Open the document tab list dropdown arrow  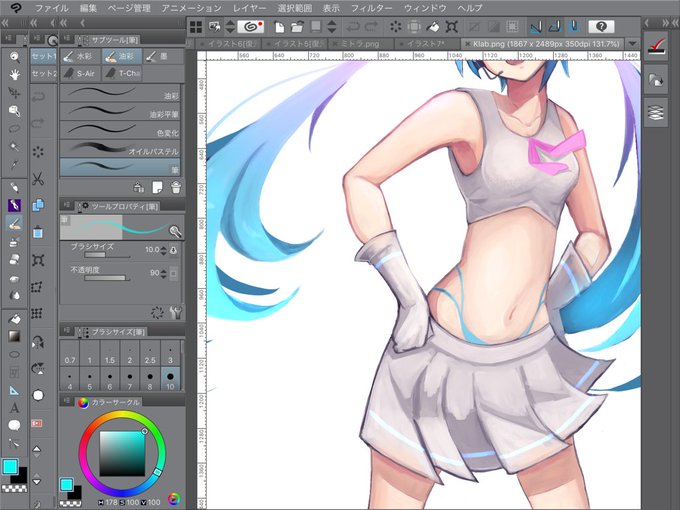[x=632, y=43]
